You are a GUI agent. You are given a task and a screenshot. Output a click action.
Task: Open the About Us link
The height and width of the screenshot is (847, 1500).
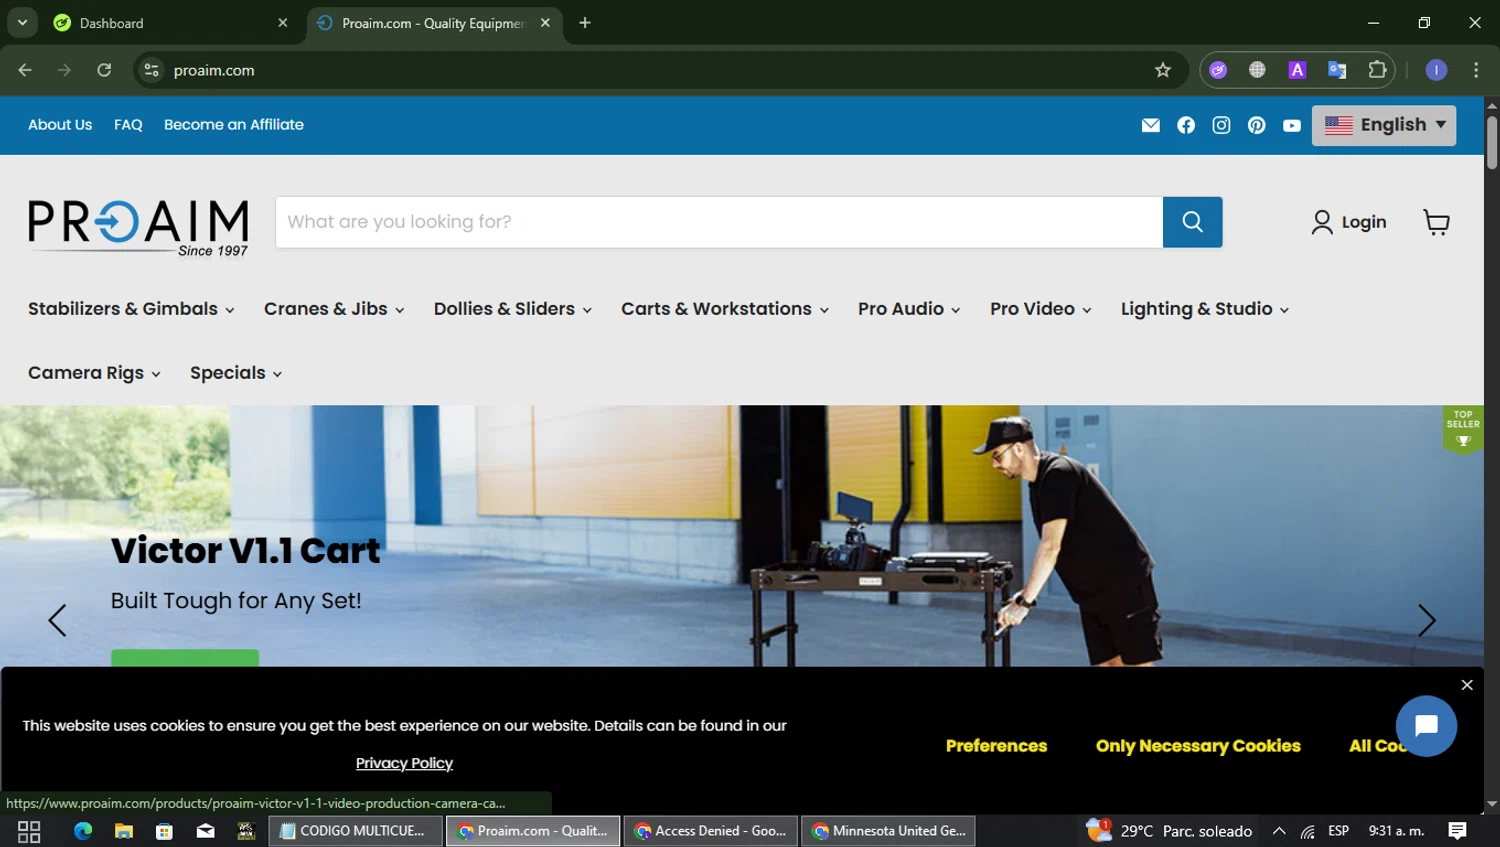click(x=60, y=125)
